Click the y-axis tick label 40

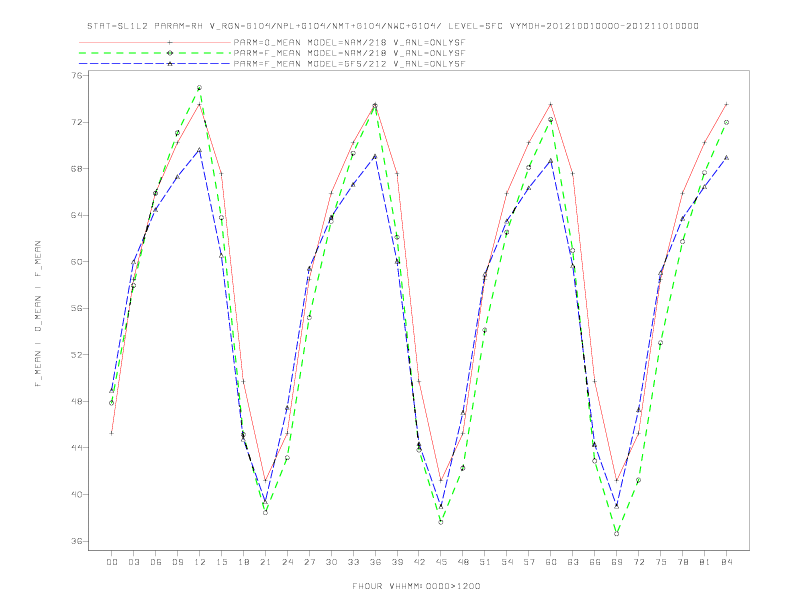(79, 494)
